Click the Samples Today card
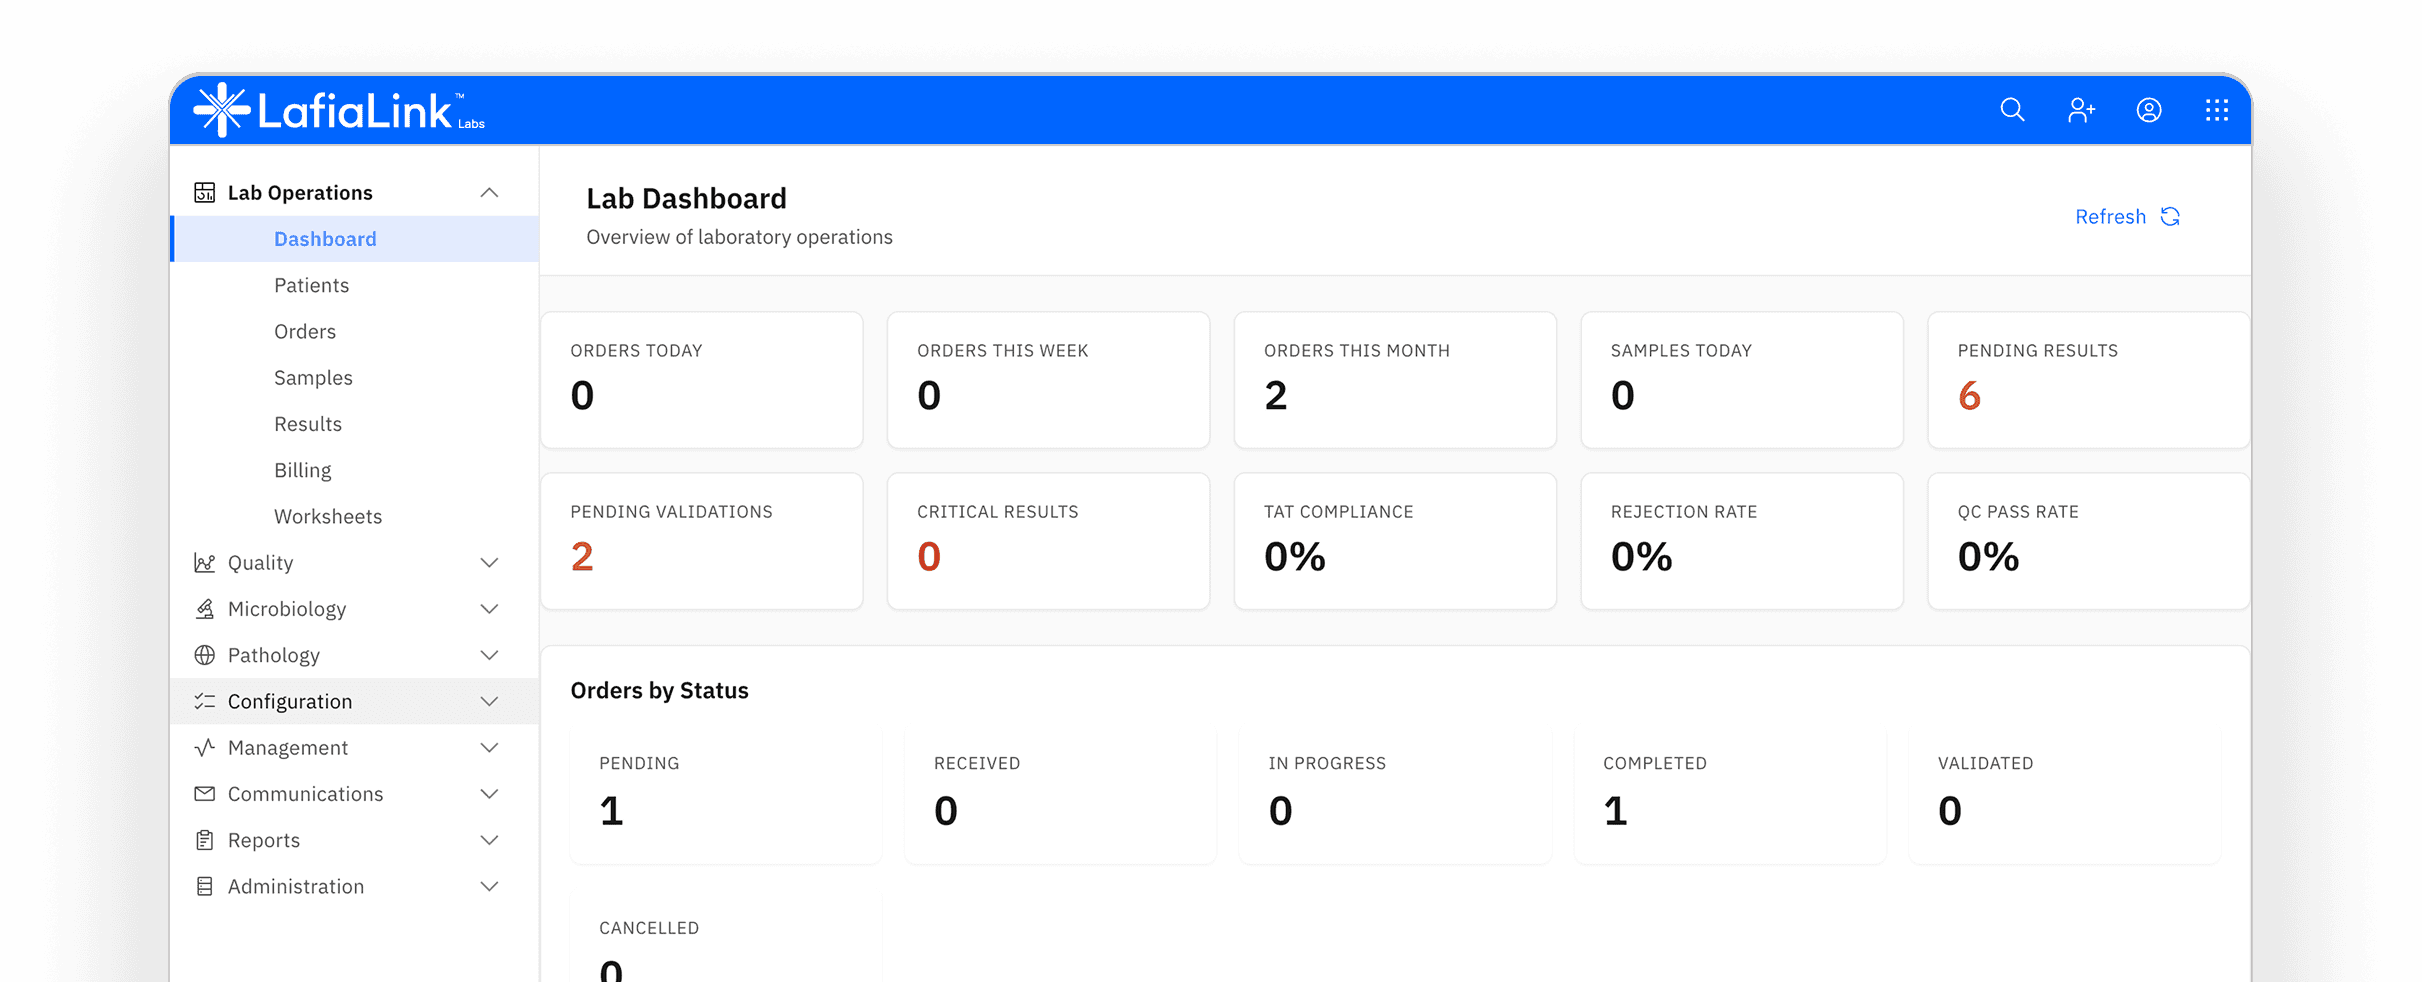2422x982 pixels. coord(1742,380)
